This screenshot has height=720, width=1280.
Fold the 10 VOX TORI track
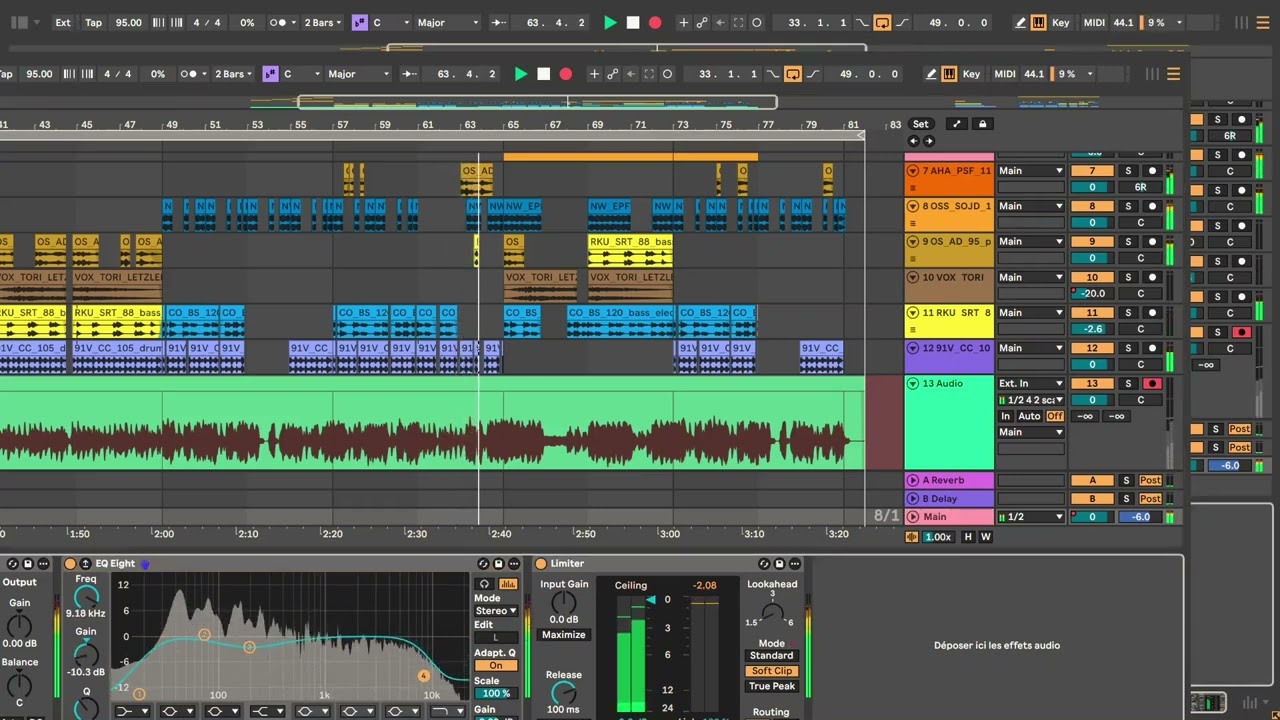(x=912, y=277)
